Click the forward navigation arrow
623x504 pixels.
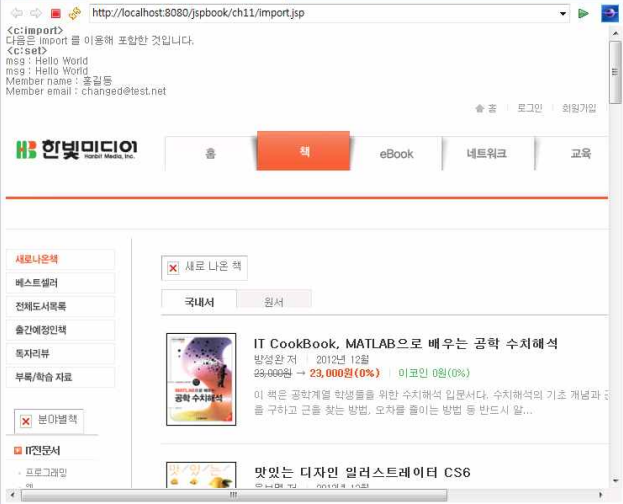36,13
